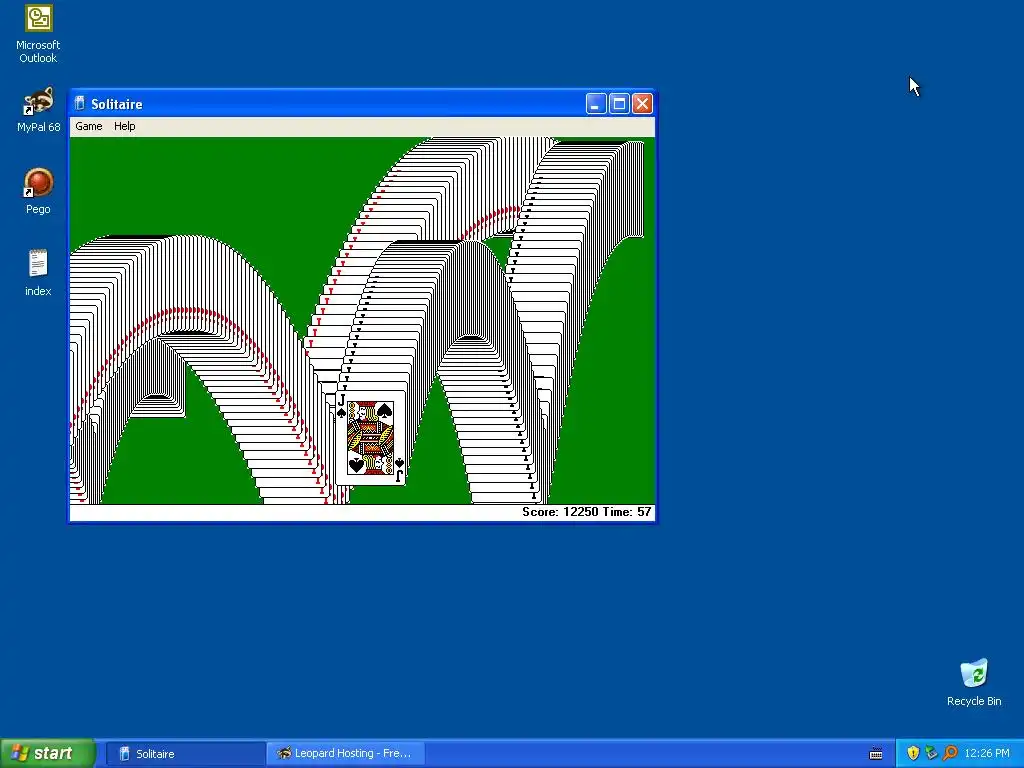The width and height of the screenshot is (1024, 768).
Task: Switch to Leopard Hosting taskbar button
Action: click(x=345, y=754)
